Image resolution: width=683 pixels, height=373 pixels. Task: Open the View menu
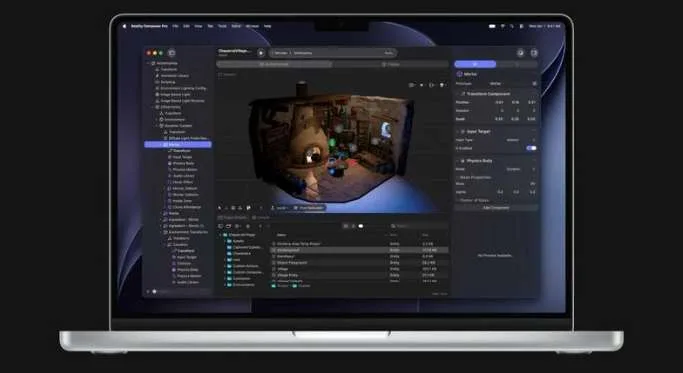198,26
